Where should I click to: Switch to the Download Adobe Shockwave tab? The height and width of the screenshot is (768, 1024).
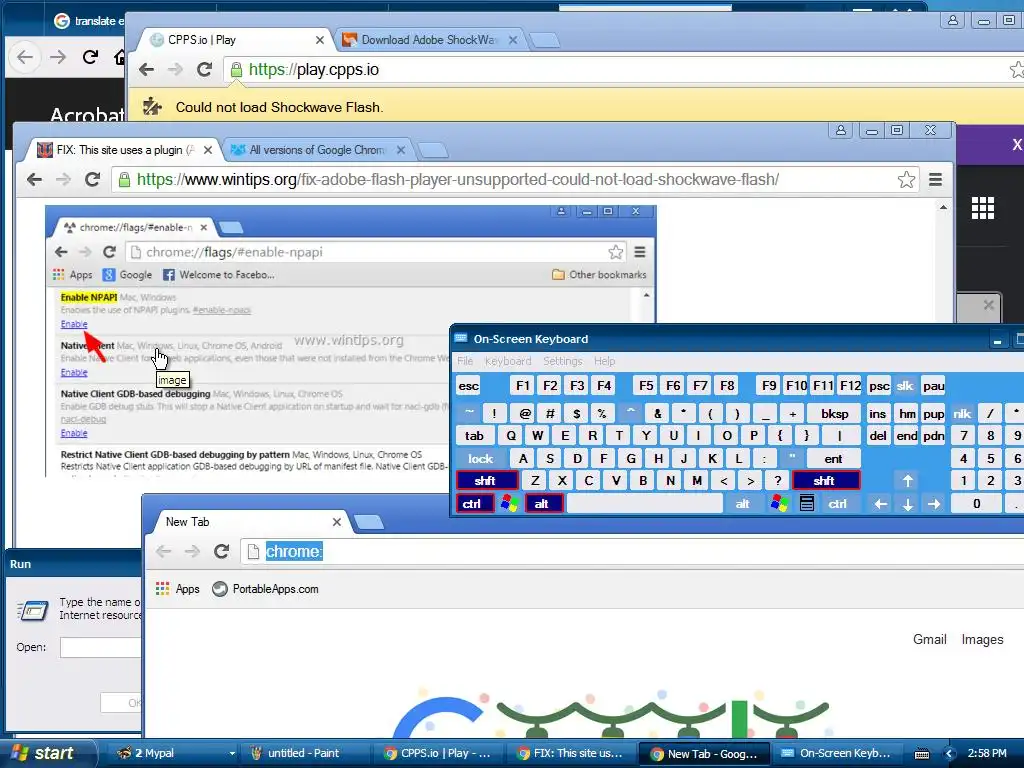pyautogui.click(x=430, y=40)
